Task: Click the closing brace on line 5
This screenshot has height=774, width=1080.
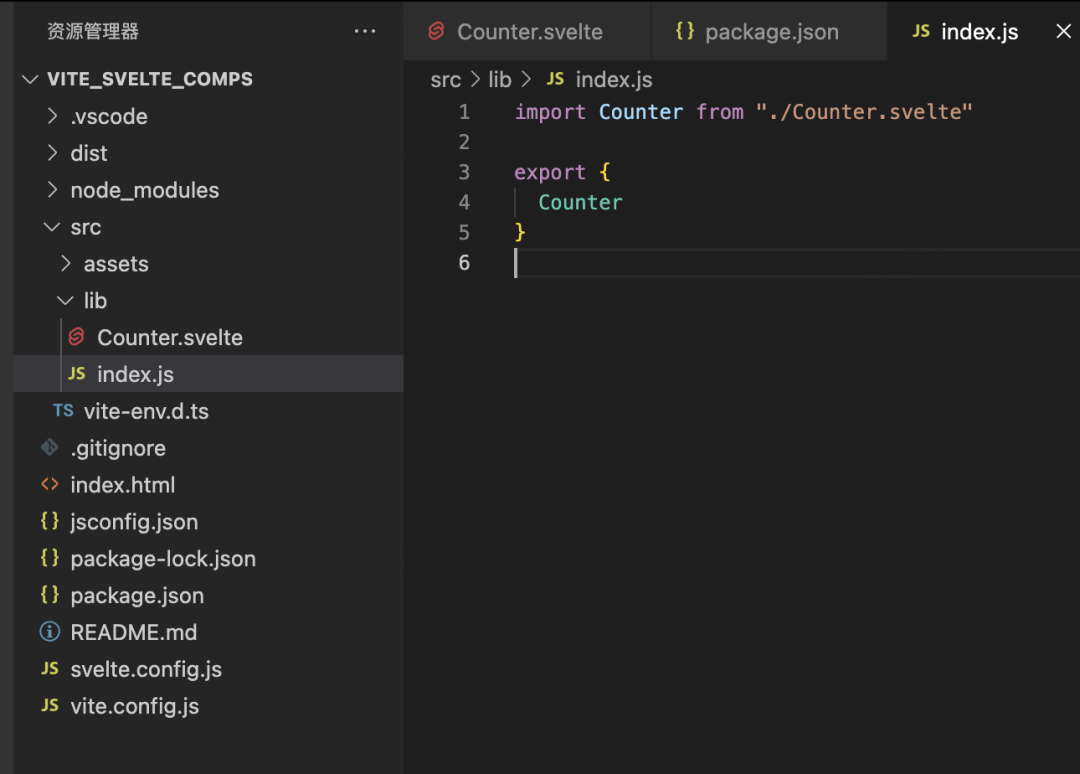Action: [520, 232]
